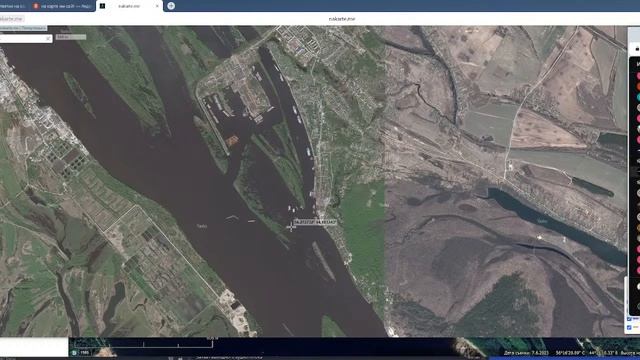
Task: Open a new browser tab
Action: click(x=171, y=6)
